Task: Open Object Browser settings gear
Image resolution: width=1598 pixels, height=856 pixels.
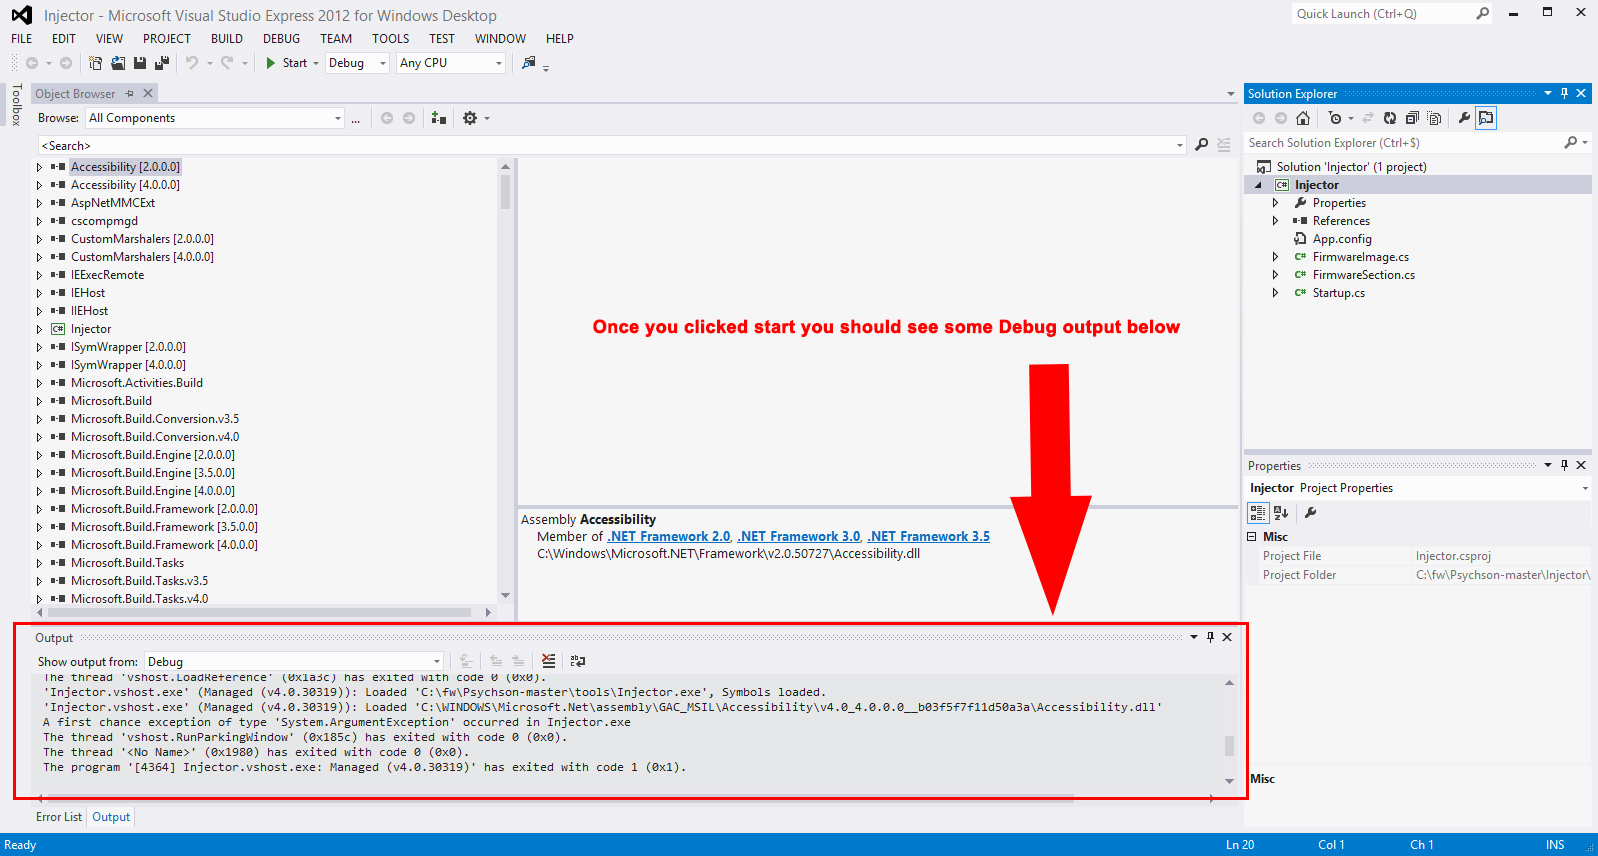Action: pos(470,118)
